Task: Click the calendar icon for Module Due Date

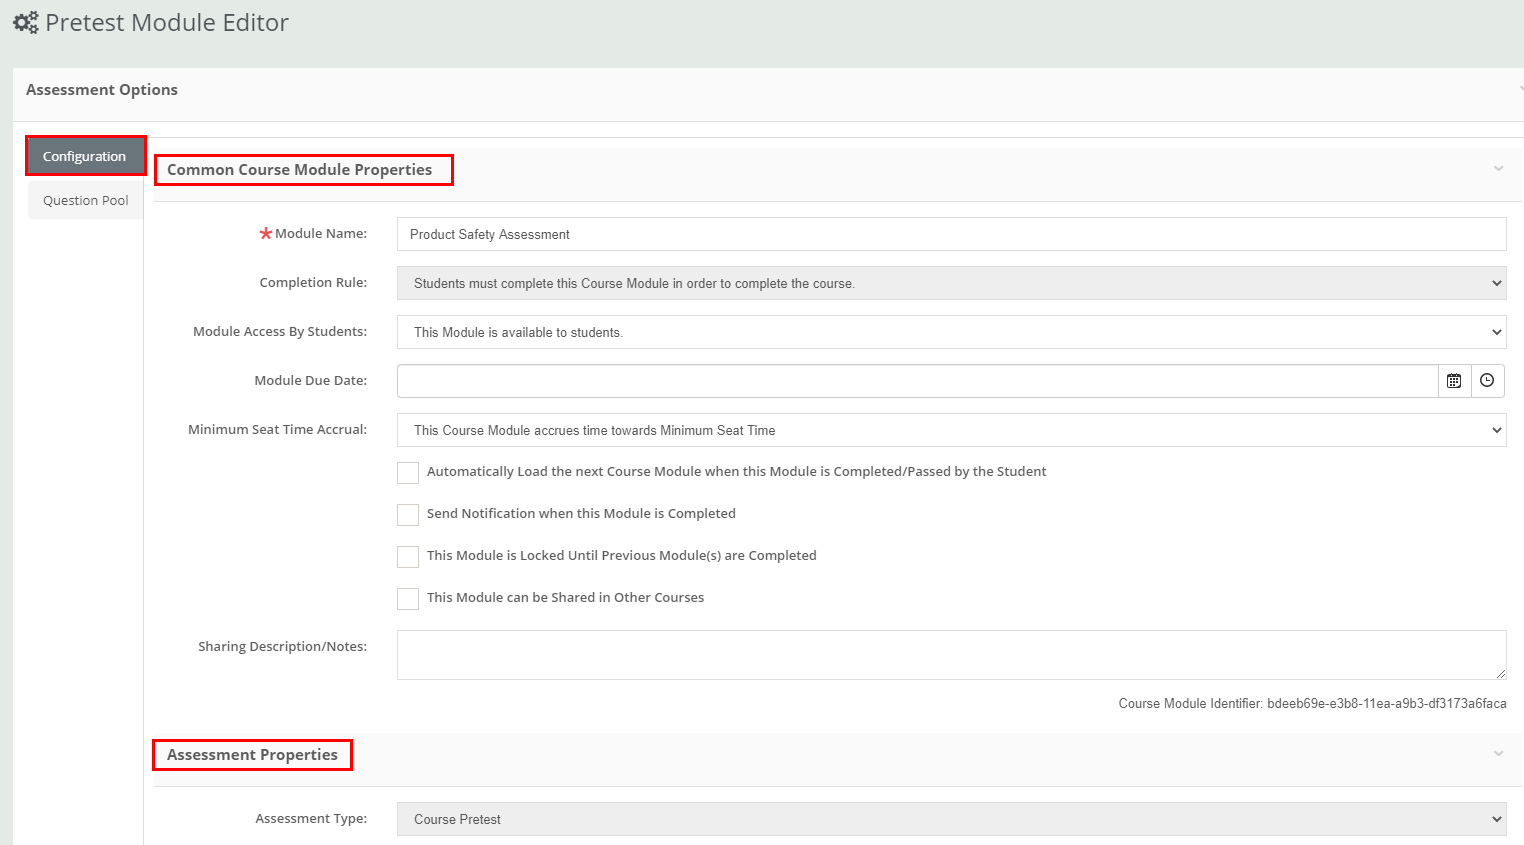Action: [1454, 381]
